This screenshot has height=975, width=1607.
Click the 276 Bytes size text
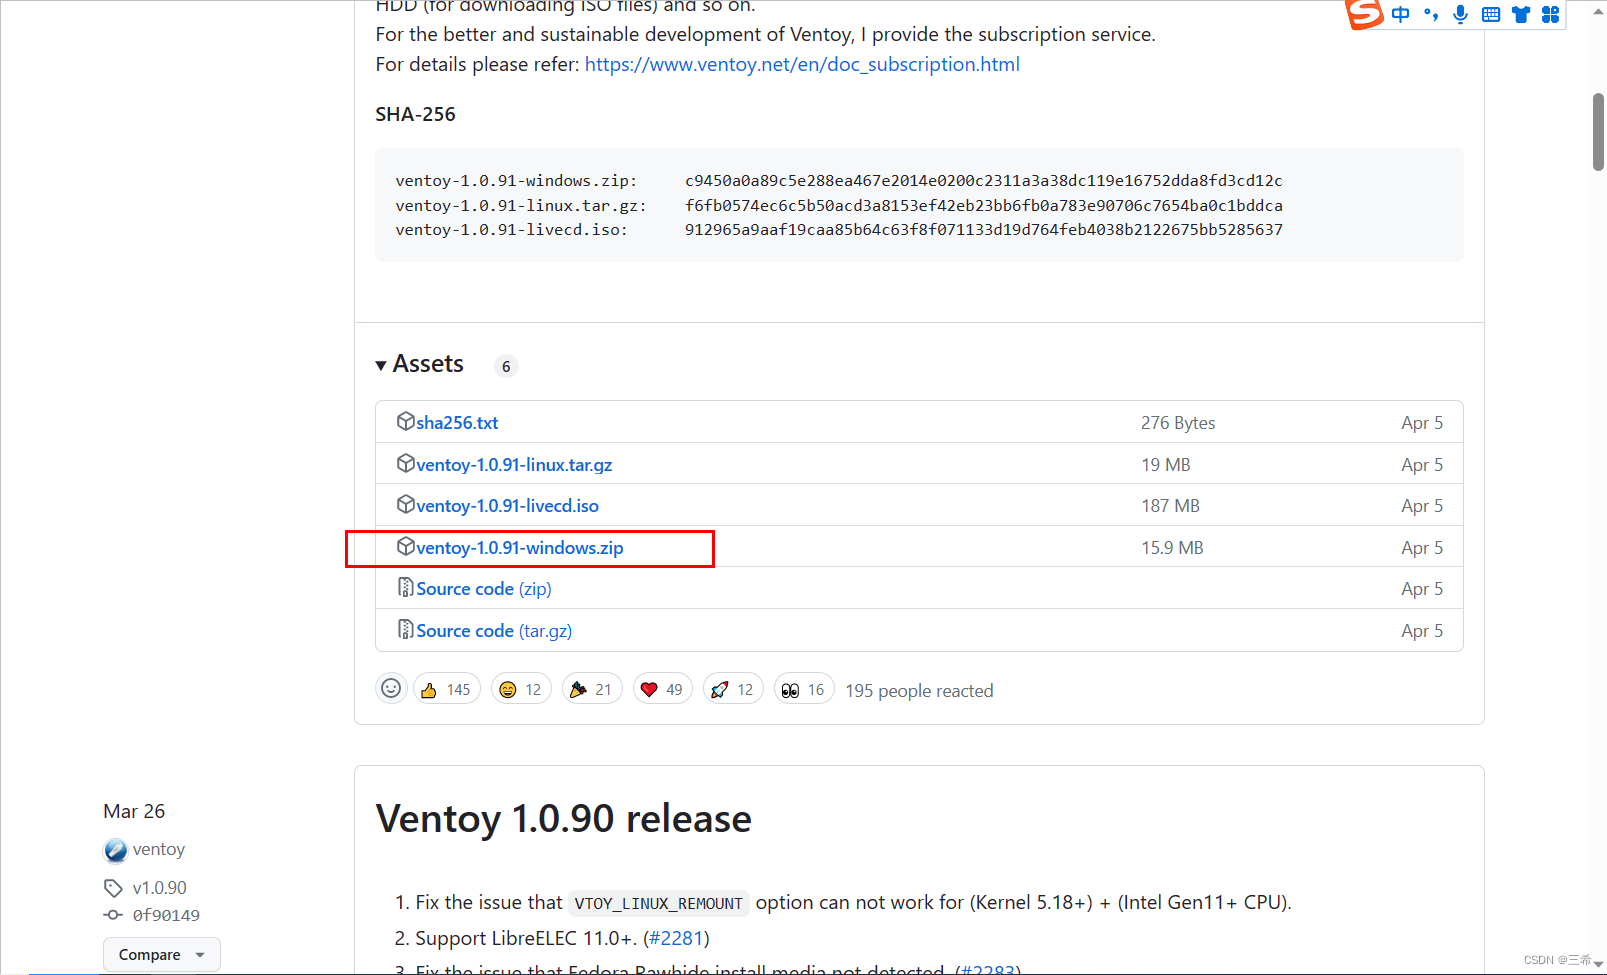tap(1178, 423)
